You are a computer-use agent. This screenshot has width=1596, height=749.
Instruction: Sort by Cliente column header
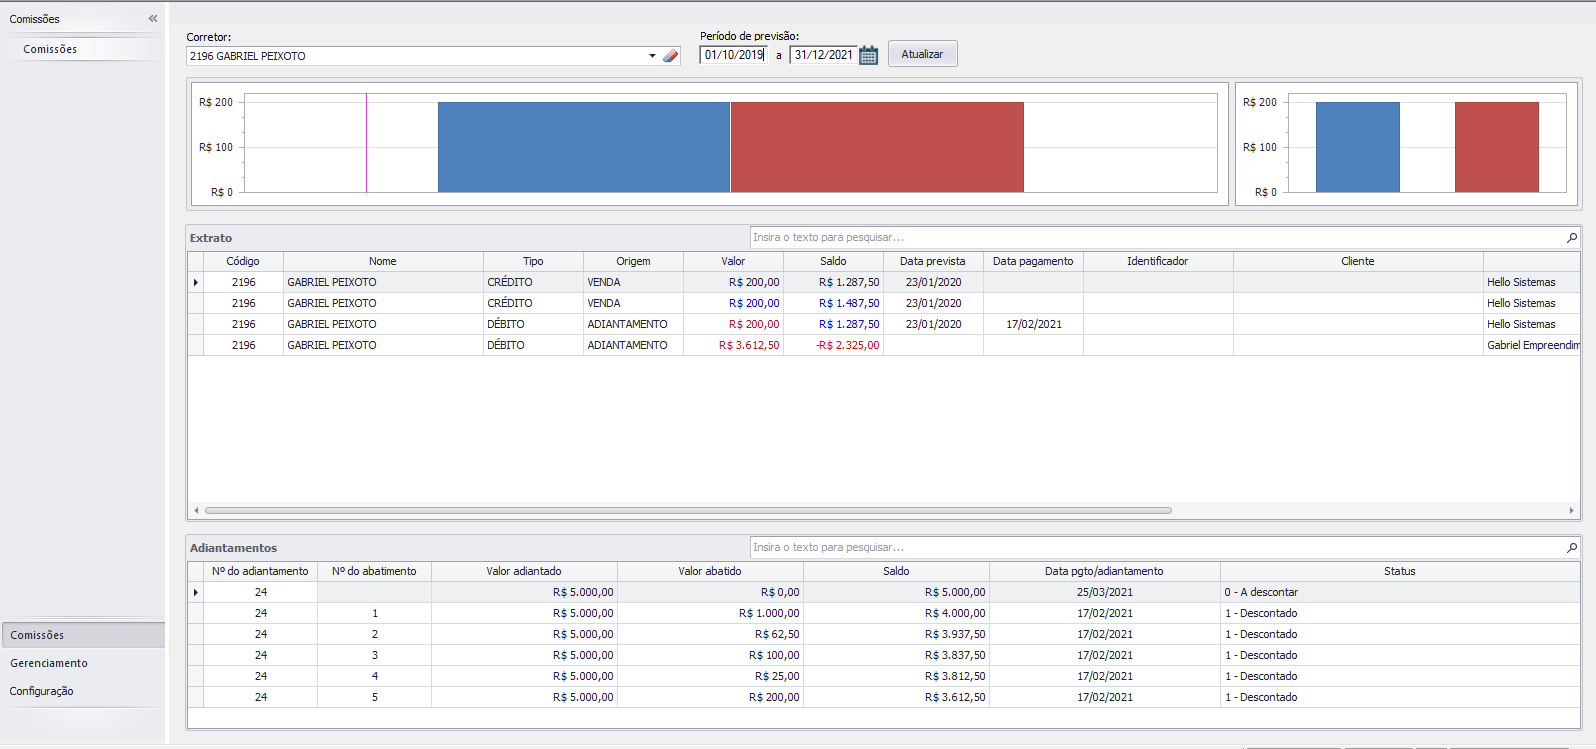tap(1358, 261)
